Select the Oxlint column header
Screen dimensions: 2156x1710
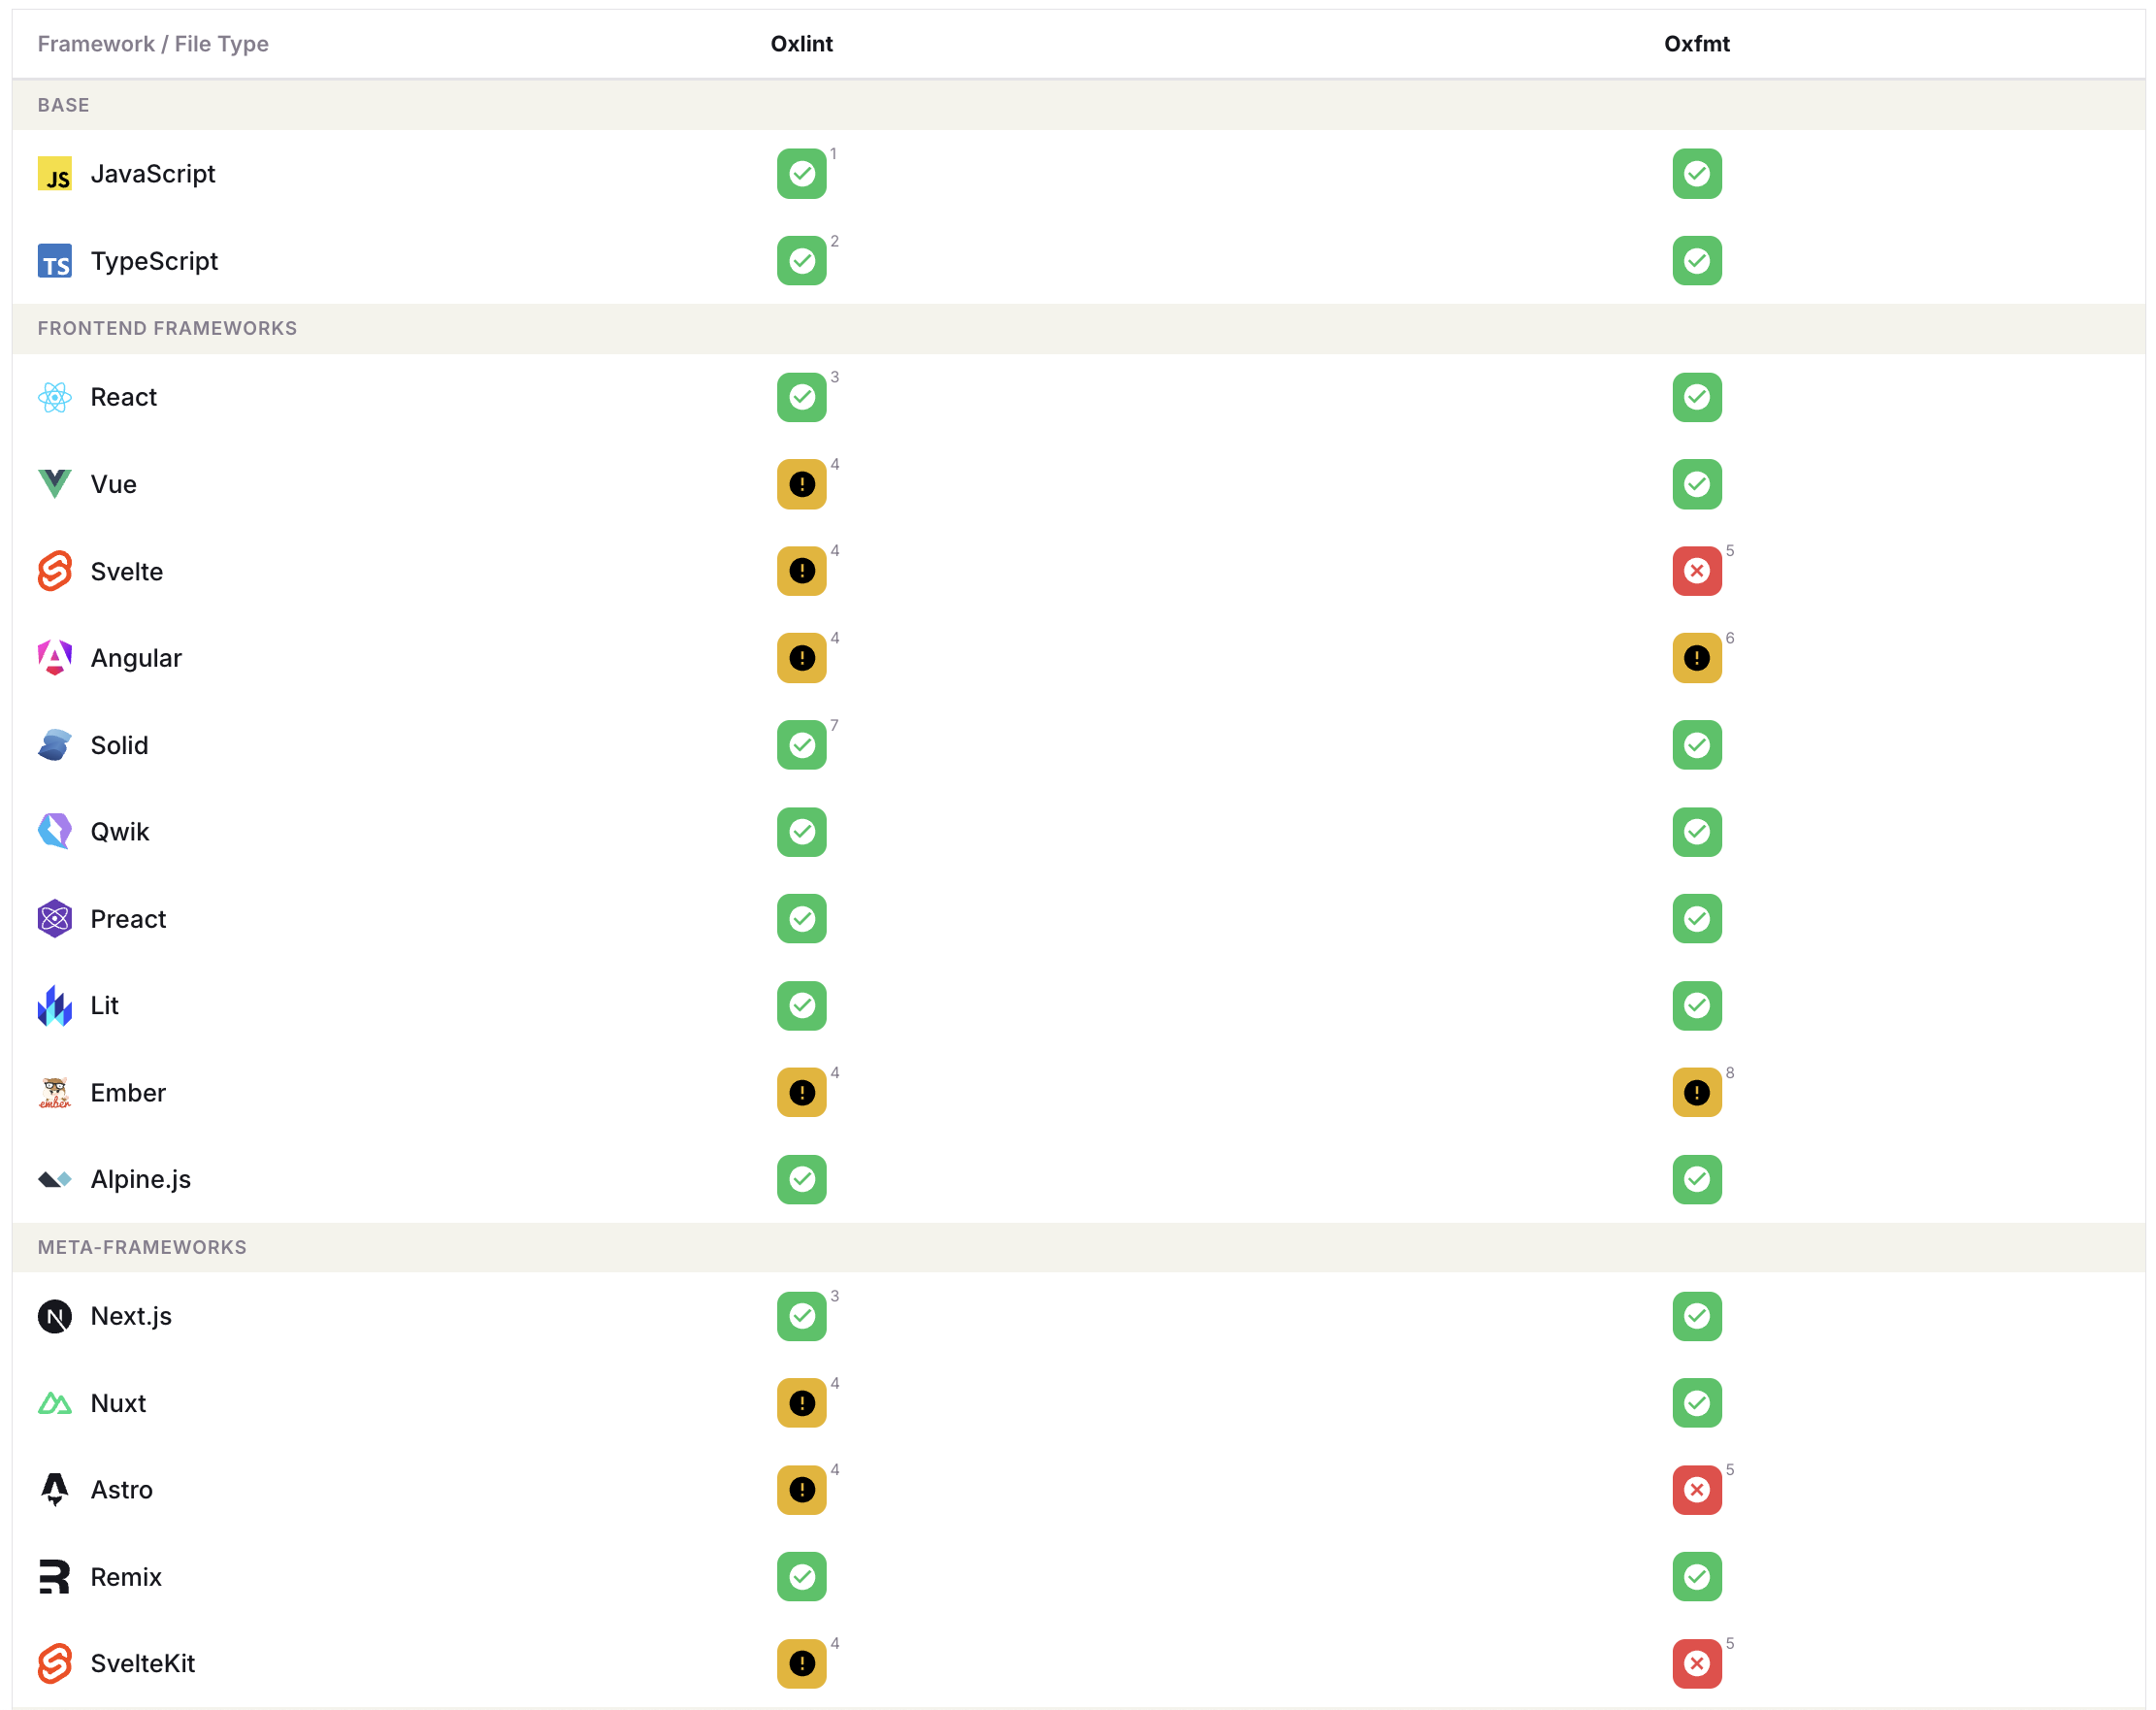(802, 44)
